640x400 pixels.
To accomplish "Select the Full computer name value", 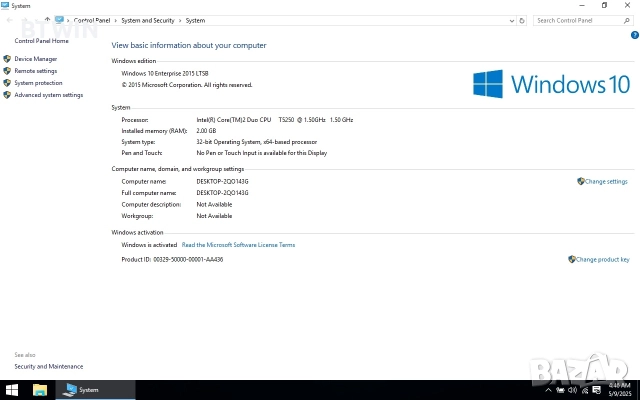I will (222, 193).
